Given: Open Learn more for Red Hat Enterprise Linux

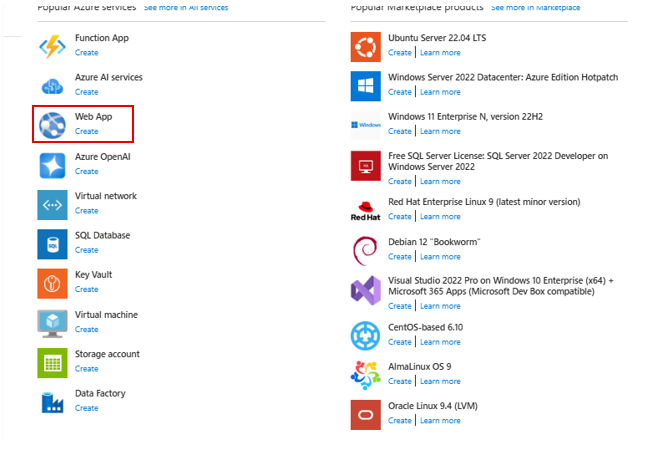Looking at the screenshot, I should coord(440,217).
